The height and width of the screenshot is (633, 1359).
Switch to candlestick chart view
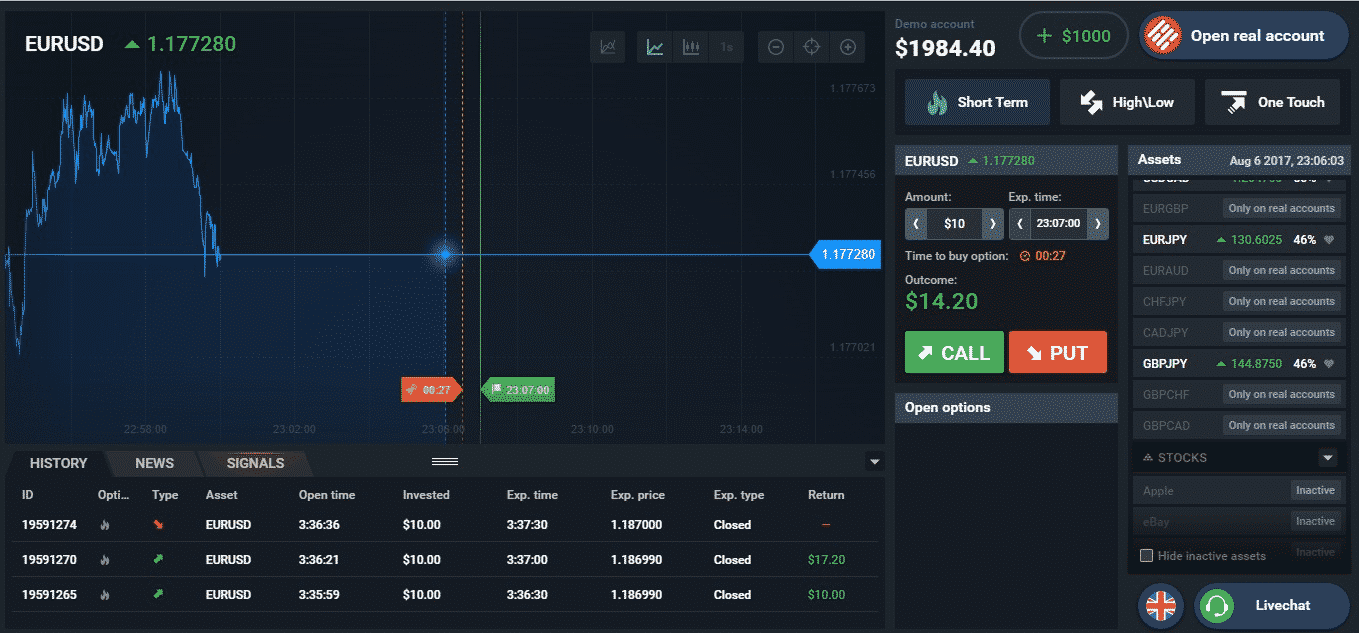690,47
